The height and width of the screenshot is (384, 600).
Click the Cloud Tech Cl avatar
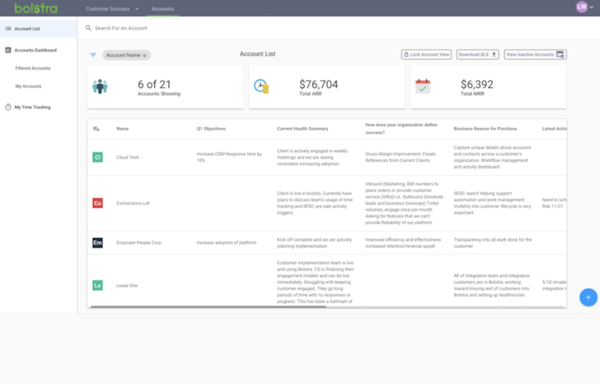coord(98,157)
